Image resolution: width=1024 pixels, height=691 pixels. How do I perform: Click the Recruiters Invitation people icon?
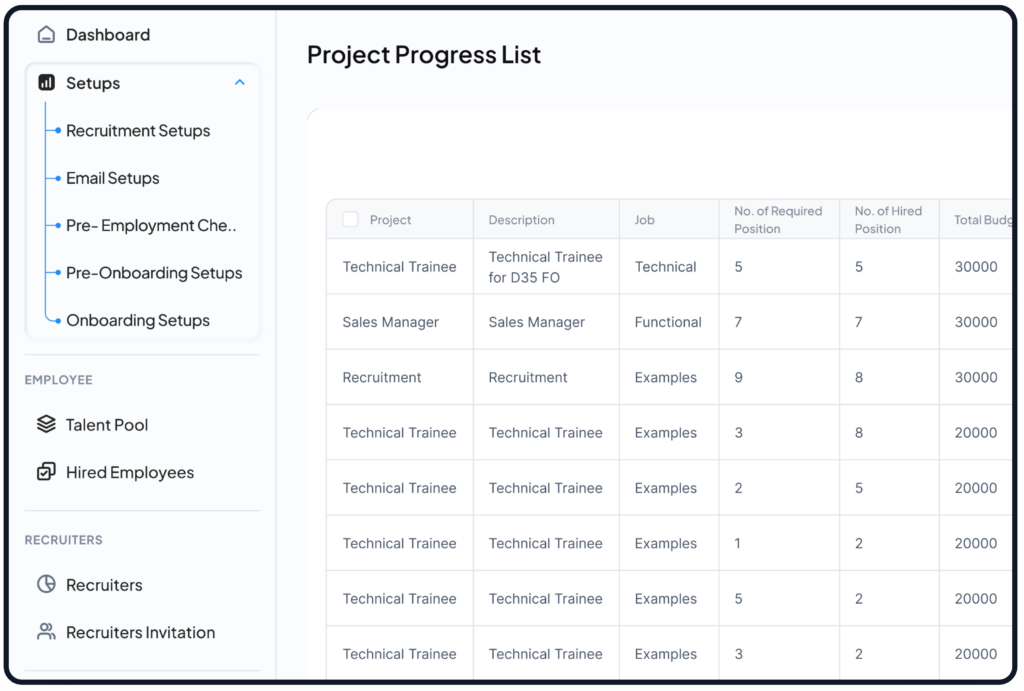coord(46,632)
